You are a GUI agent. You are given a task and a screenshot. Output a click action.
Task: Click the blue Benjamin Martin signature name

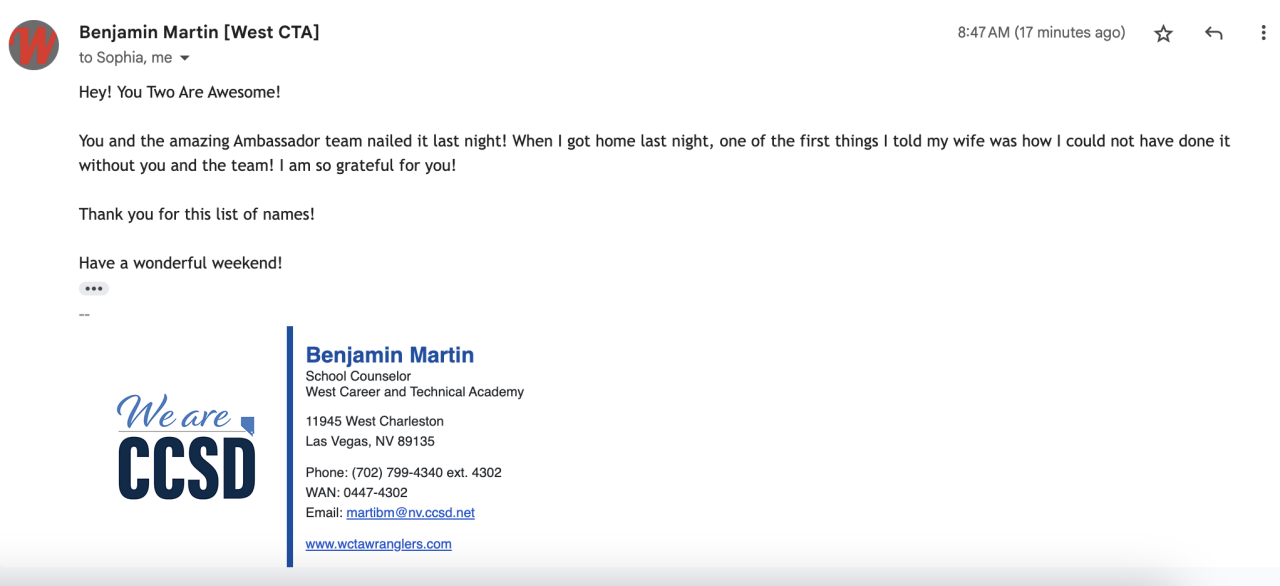click(x=389, y=355)
